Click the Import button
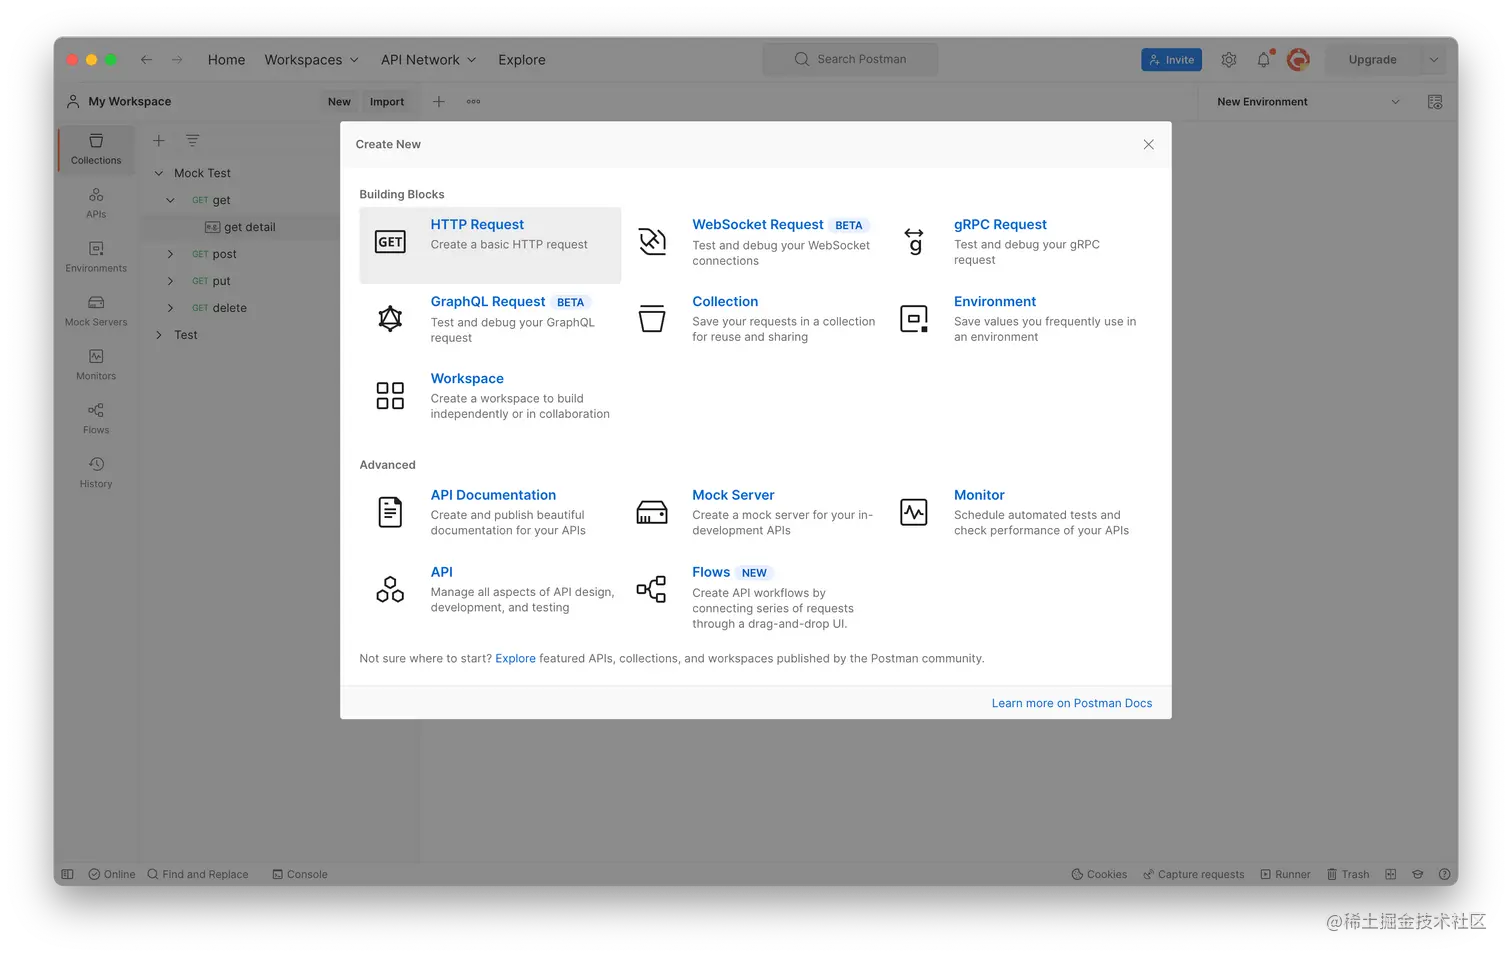Image resolution: width=1512 pixels, height=957 pixels. 387,102
